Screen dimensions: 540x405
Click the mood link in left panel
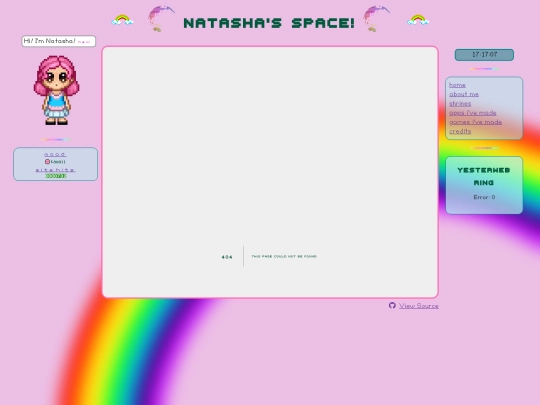(x=55, y=154)
